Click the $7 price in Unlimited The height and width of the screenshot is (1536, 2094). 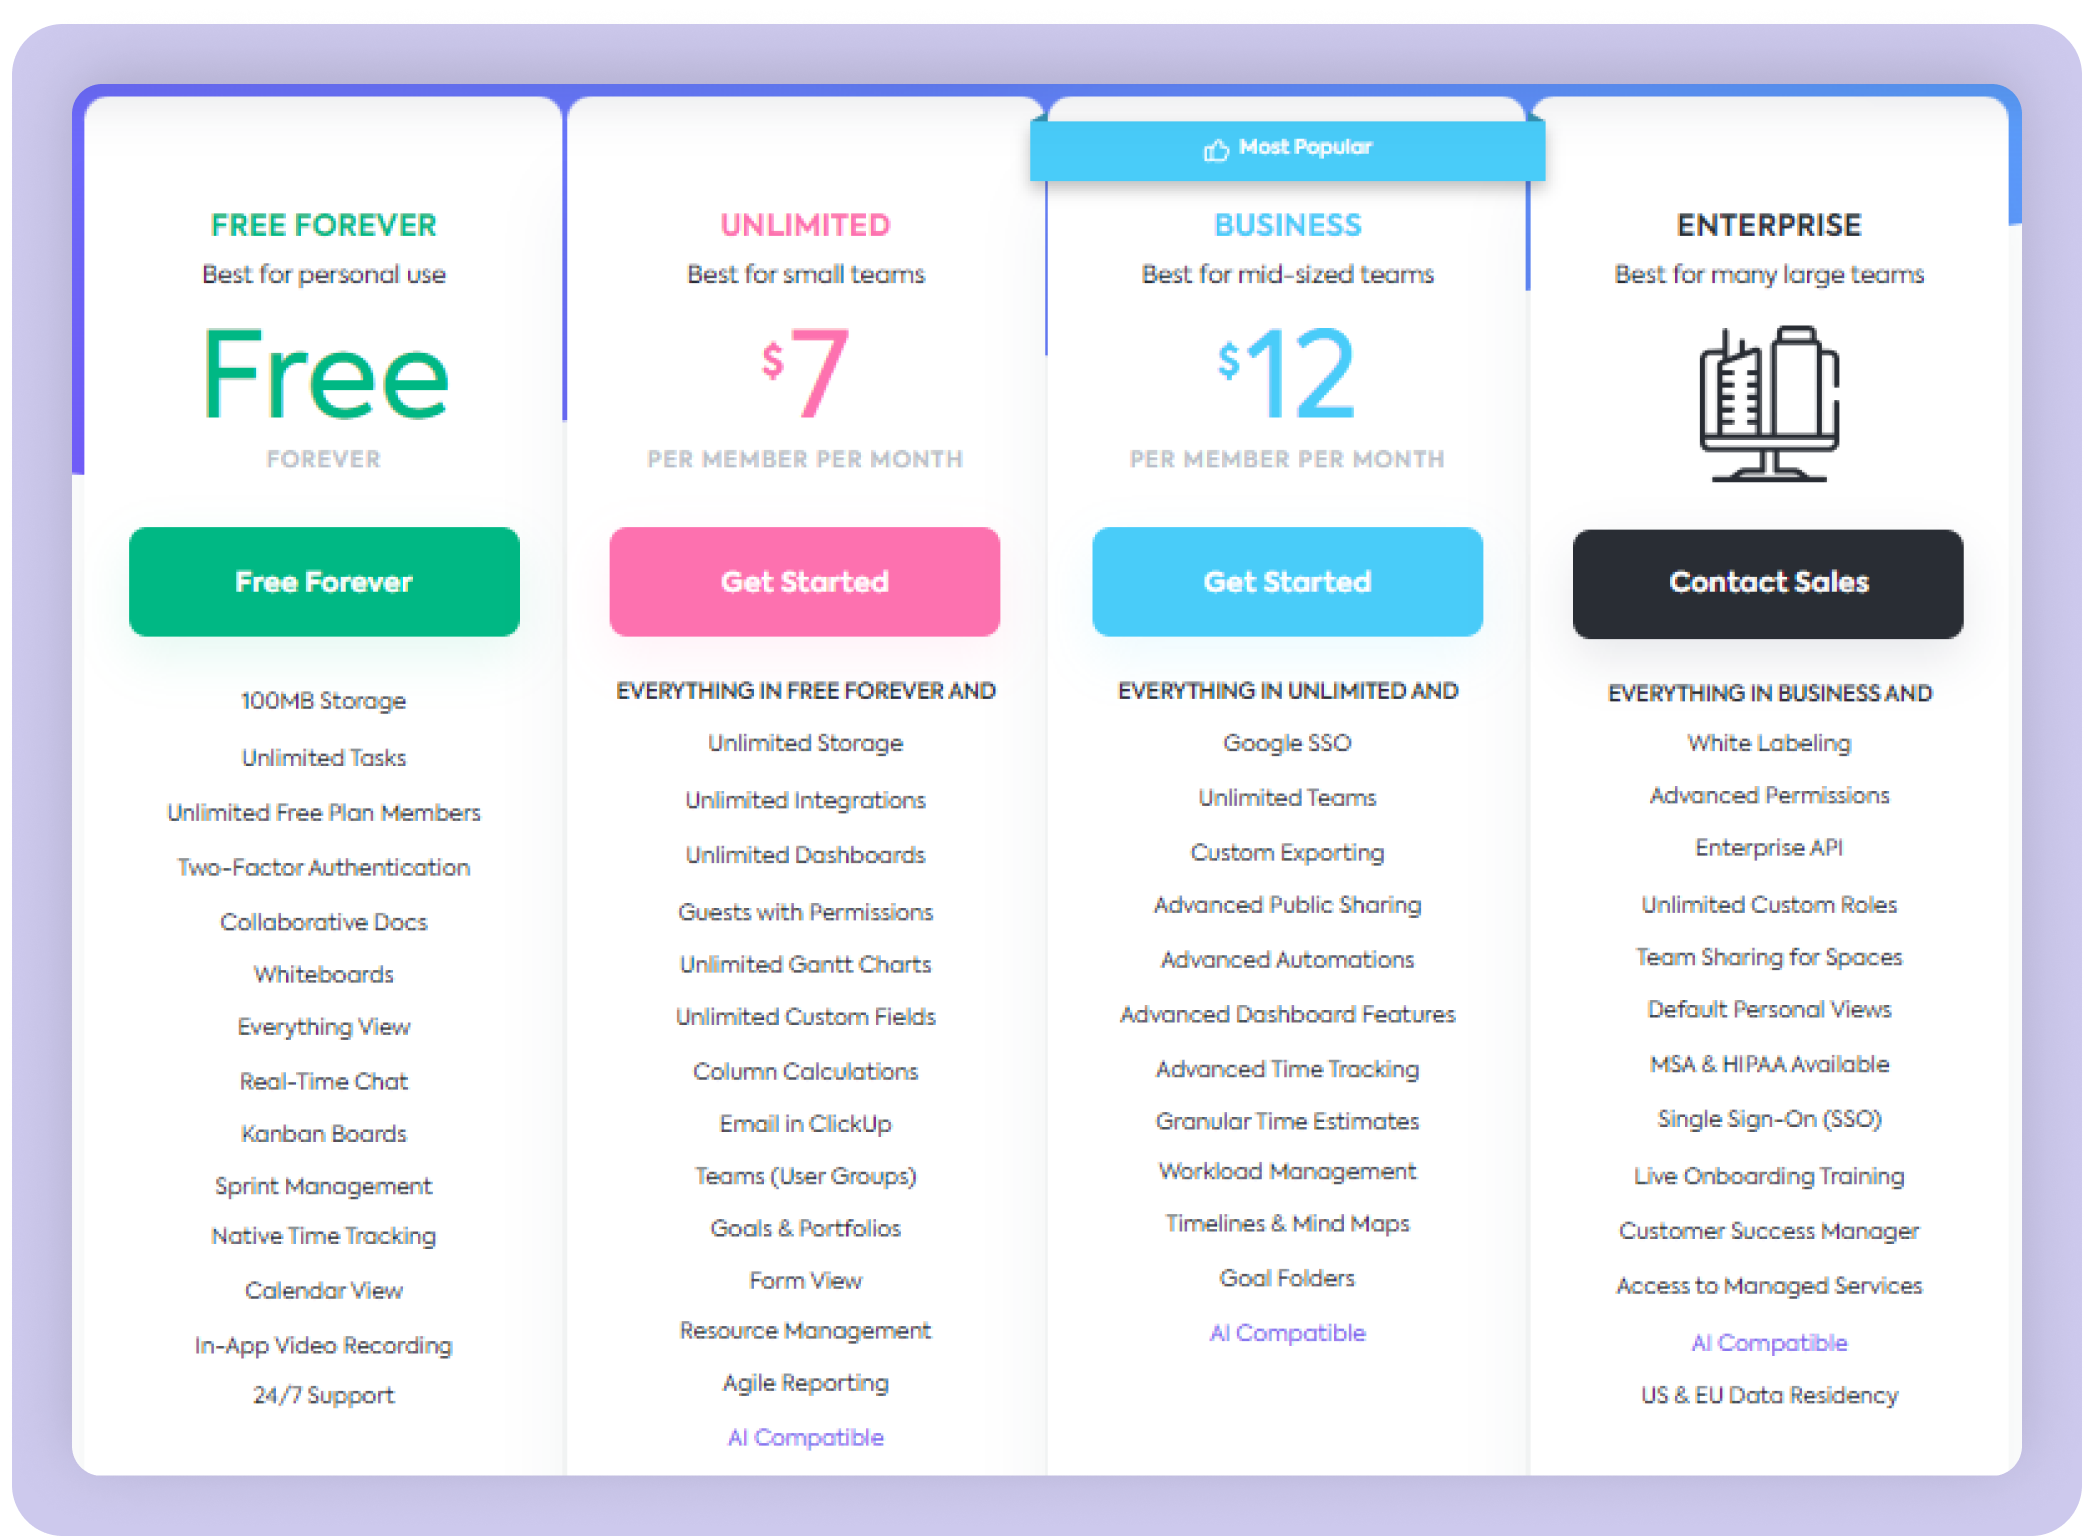click(x=806, y=373)
